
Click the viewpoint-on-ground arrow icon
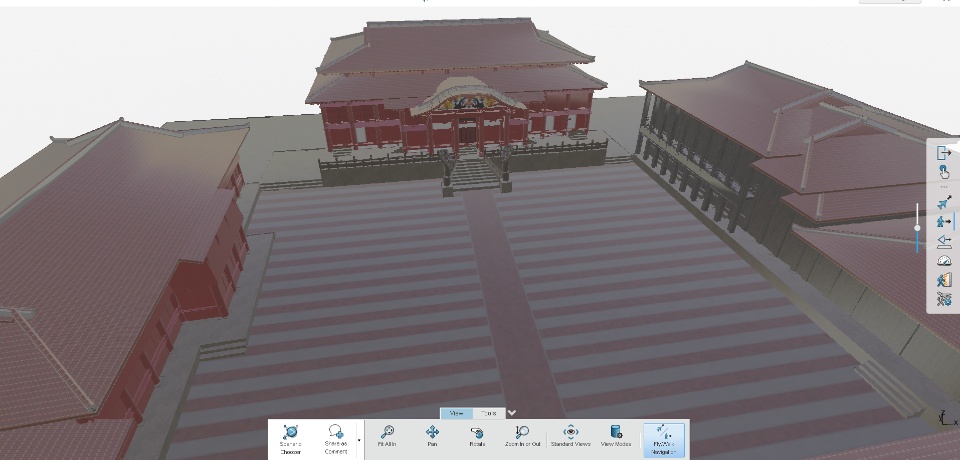[x=944, y=241]
